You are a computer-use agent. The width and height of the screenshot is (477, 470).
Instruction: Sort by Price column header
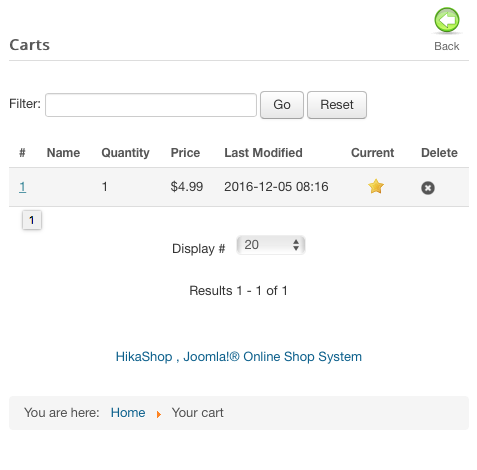pyautogui.click(x=185, y=153)
